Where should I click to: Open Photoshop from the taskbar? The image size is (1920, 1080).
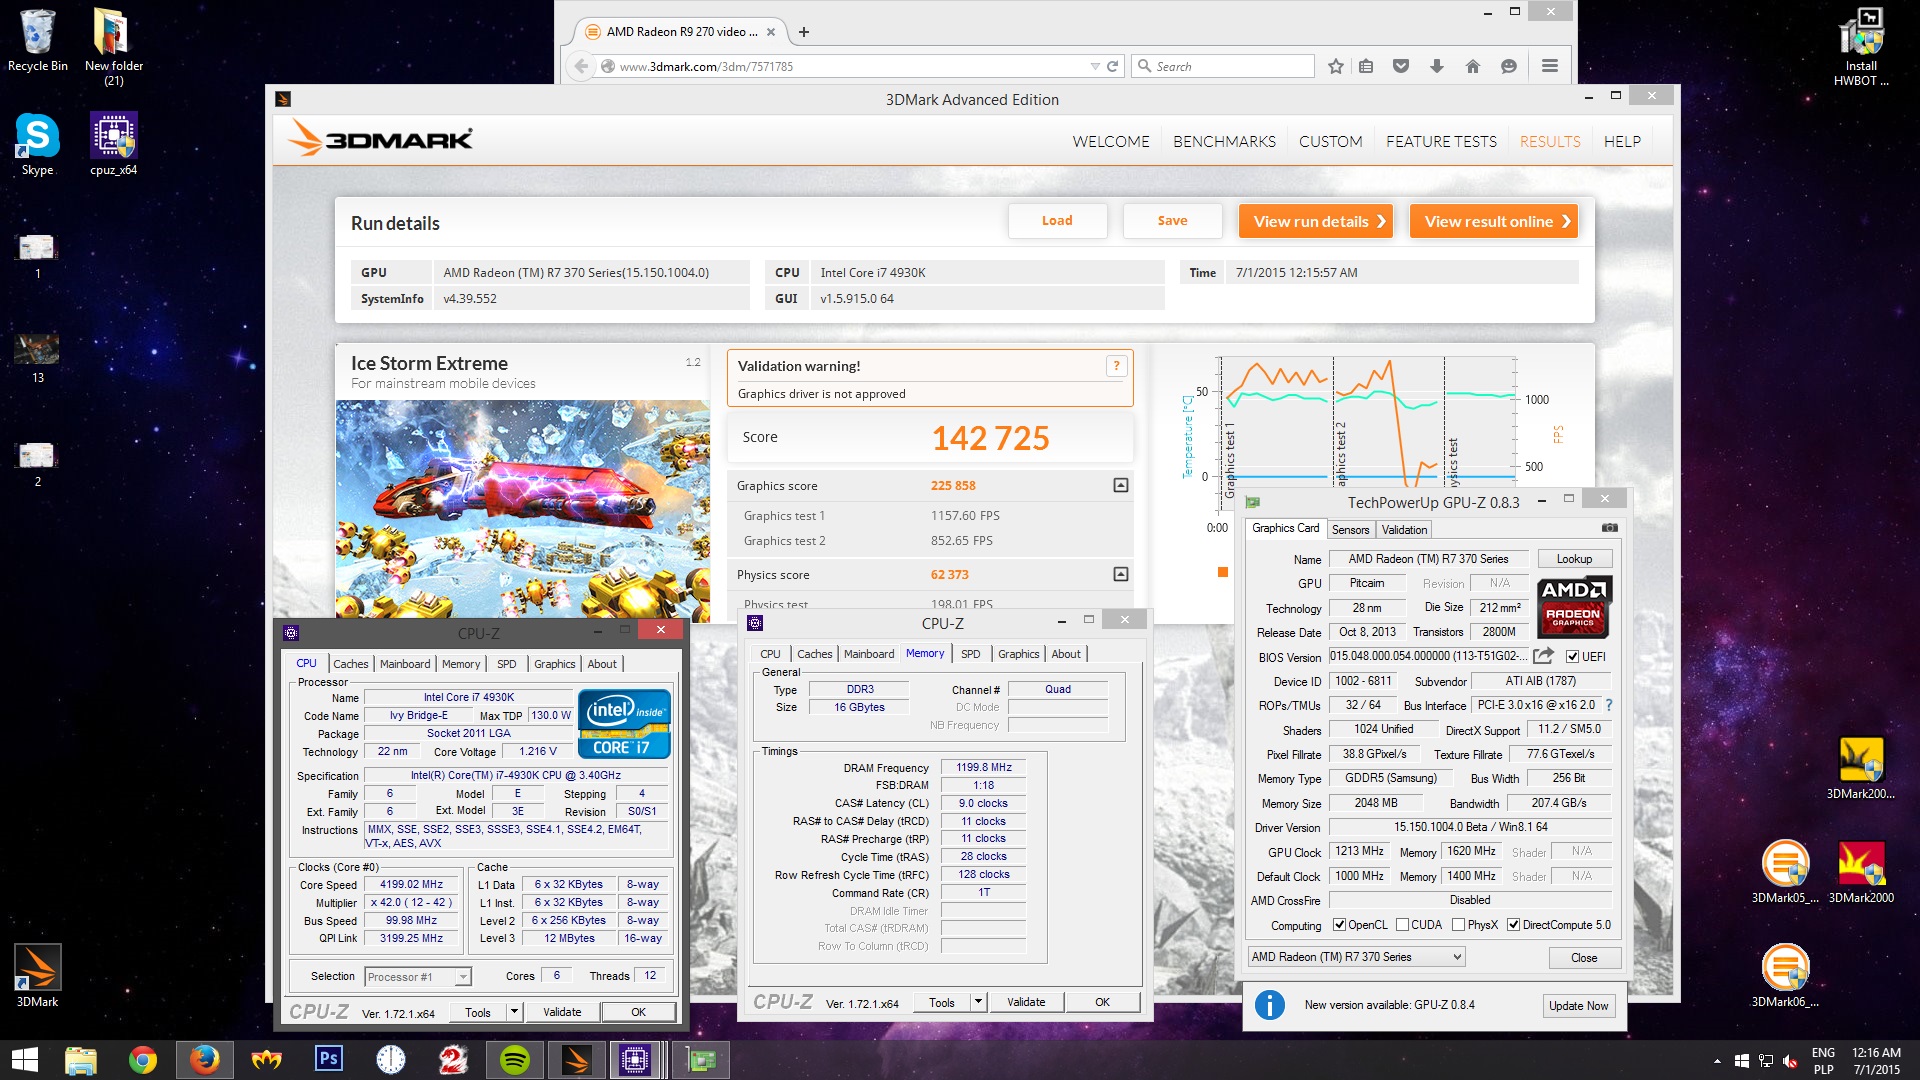[328, 1060]
